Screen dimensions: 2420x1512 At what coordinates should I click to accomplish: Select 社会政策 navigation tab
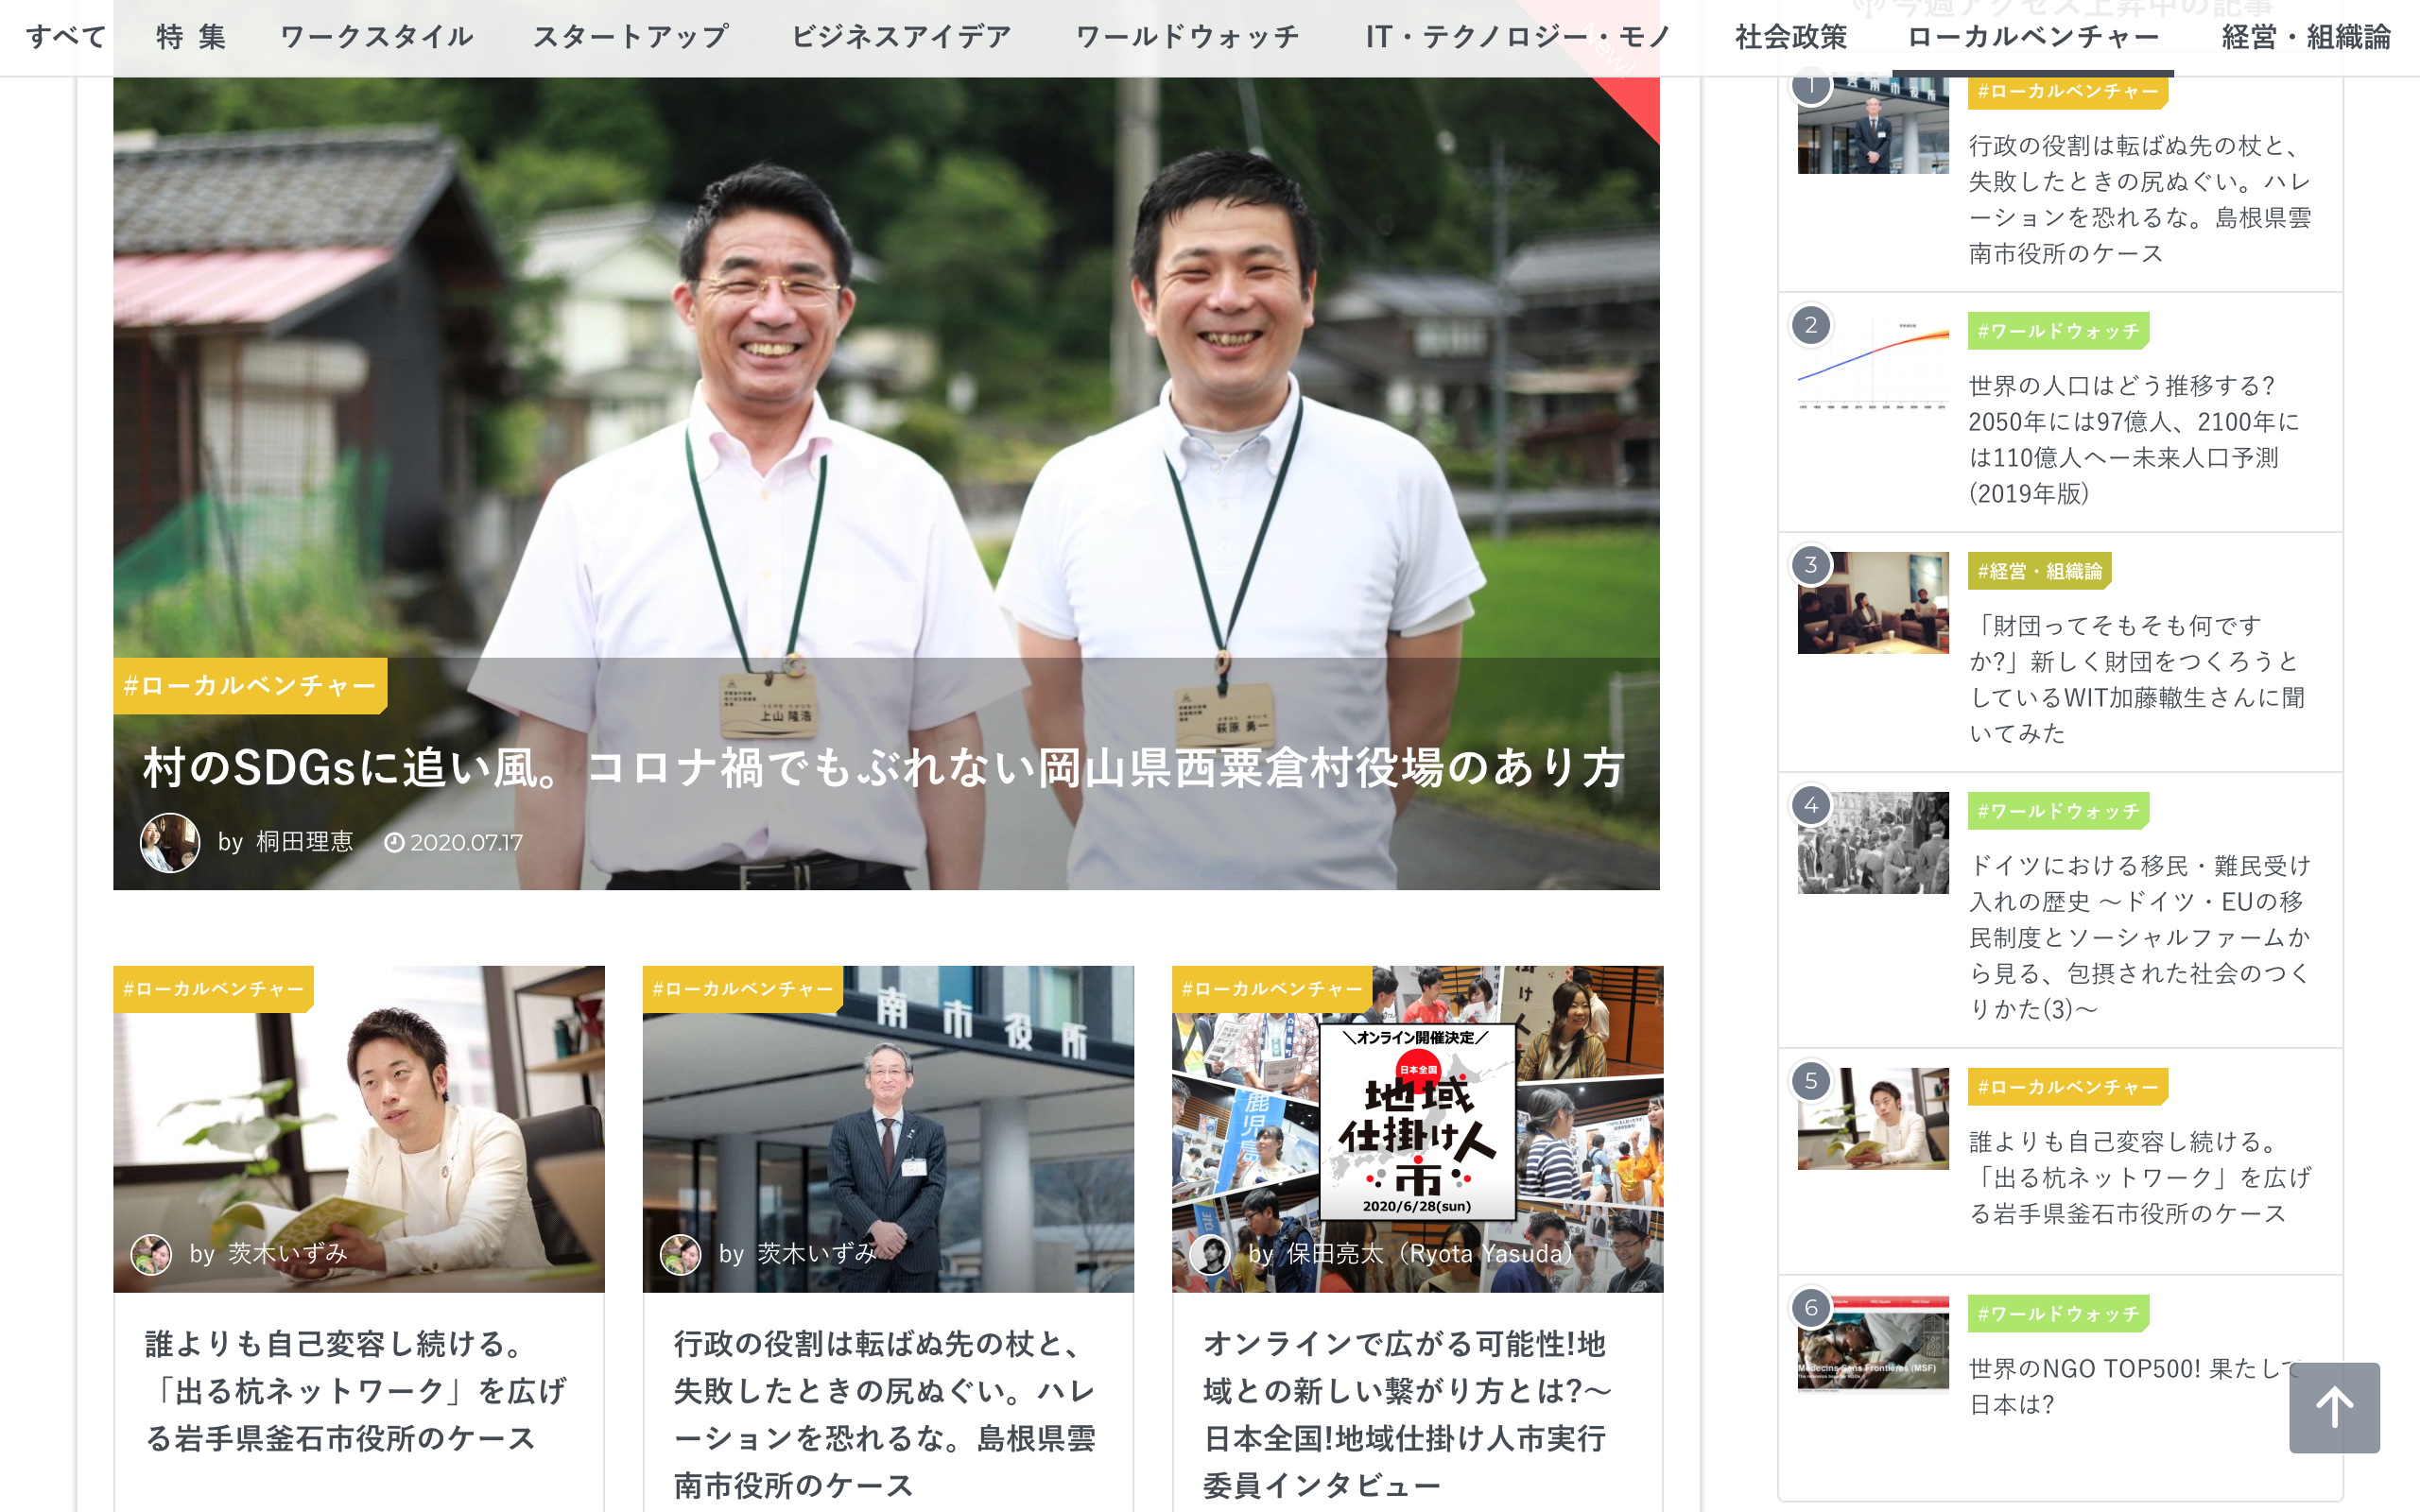coord(1791,37)
